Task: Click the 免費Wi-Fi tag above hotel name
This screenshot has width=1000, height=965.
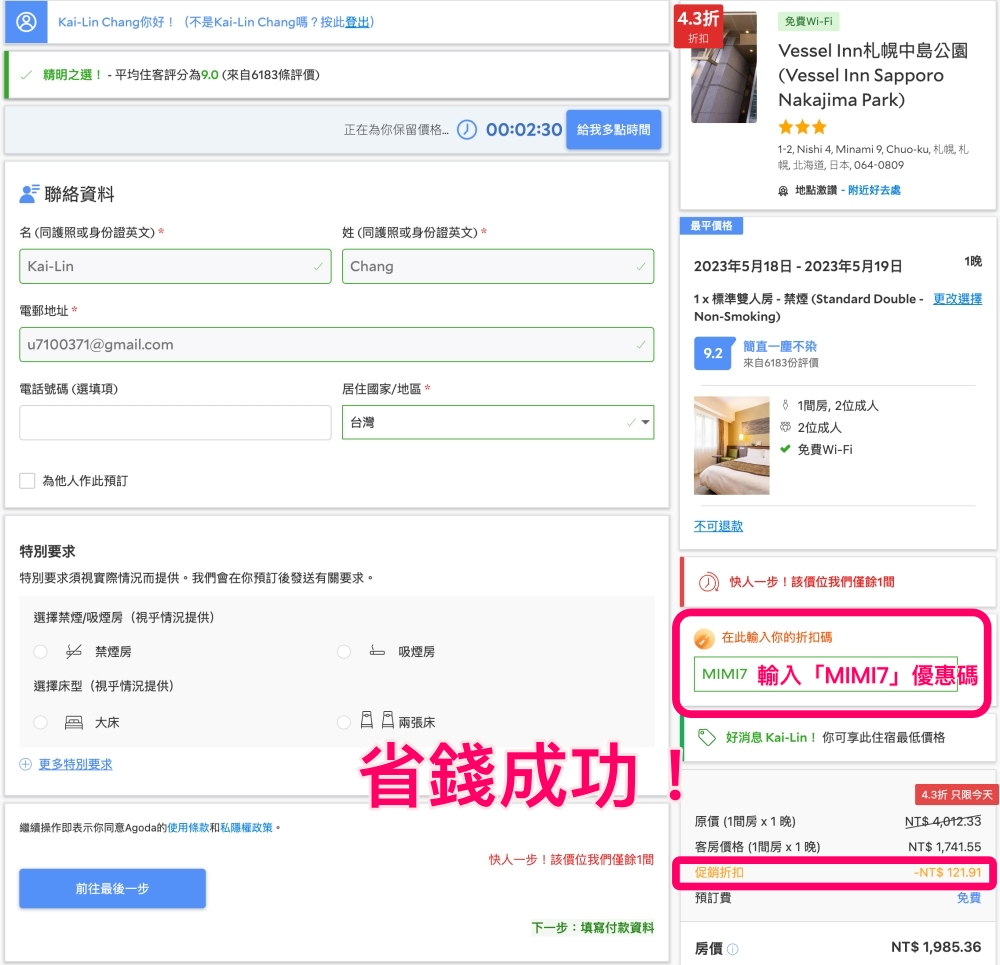Action: tap(808, 22)
